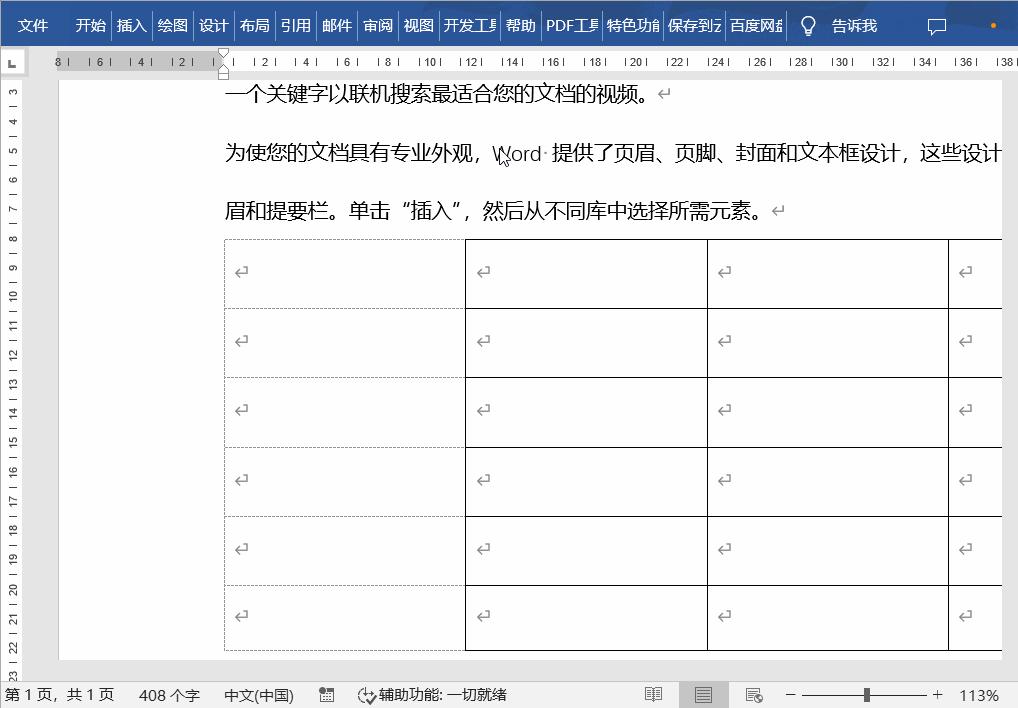This screenshot has width=1018, height=708.
Task: Switch to Print Layout view icon
Action: click(x=703, y=695)
